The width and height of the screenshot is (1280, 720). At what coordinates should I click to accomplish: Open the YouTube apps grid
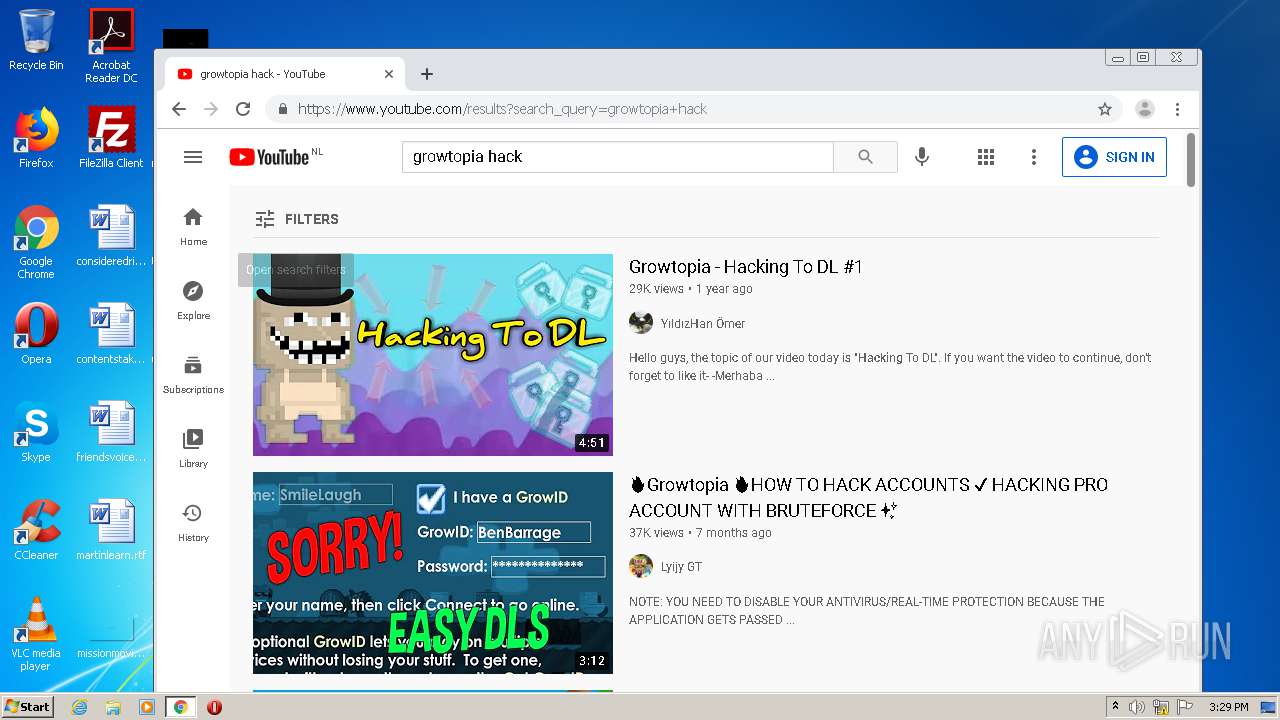coord(986,157)
